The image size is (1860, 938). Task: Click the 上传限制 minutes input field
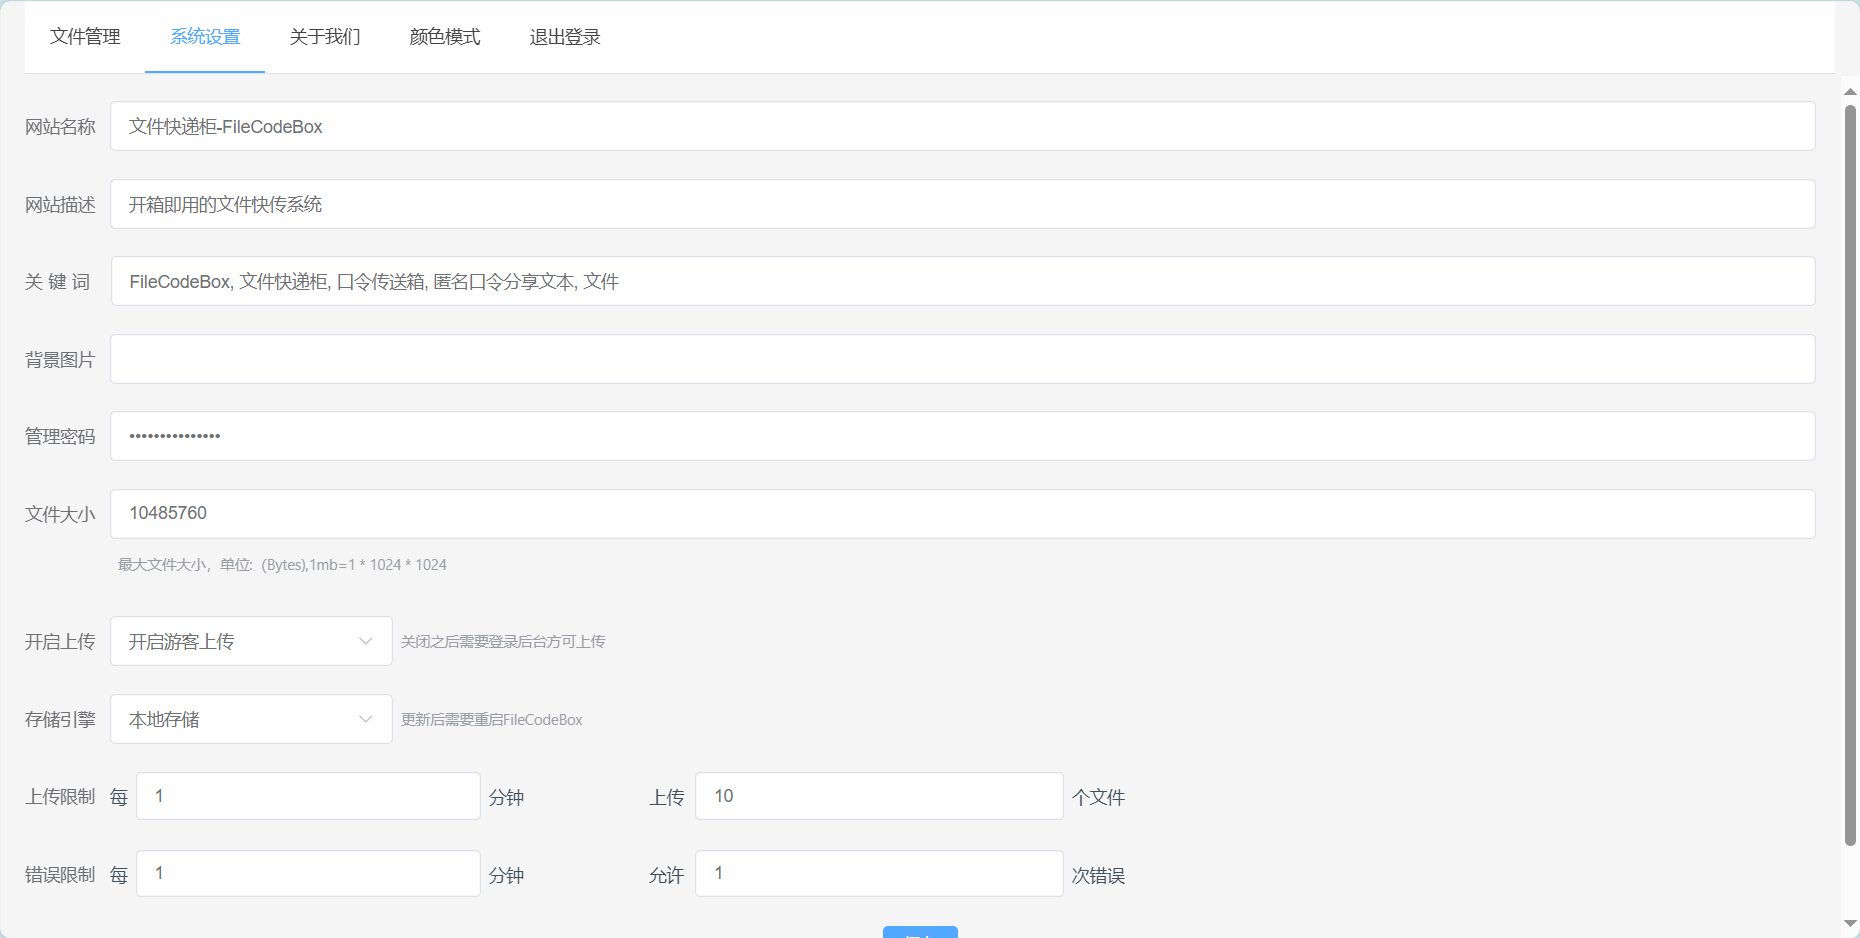tap(308, 796)
